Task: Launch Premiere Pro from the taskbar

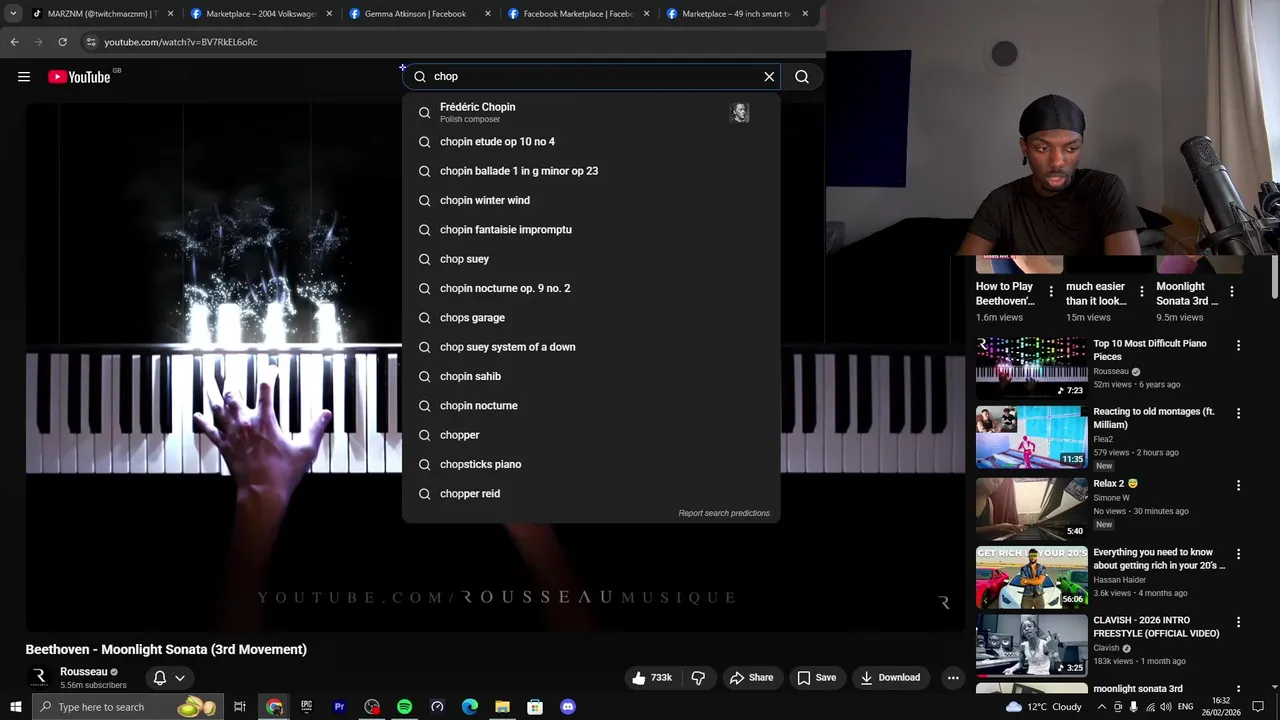Action: 339,707
